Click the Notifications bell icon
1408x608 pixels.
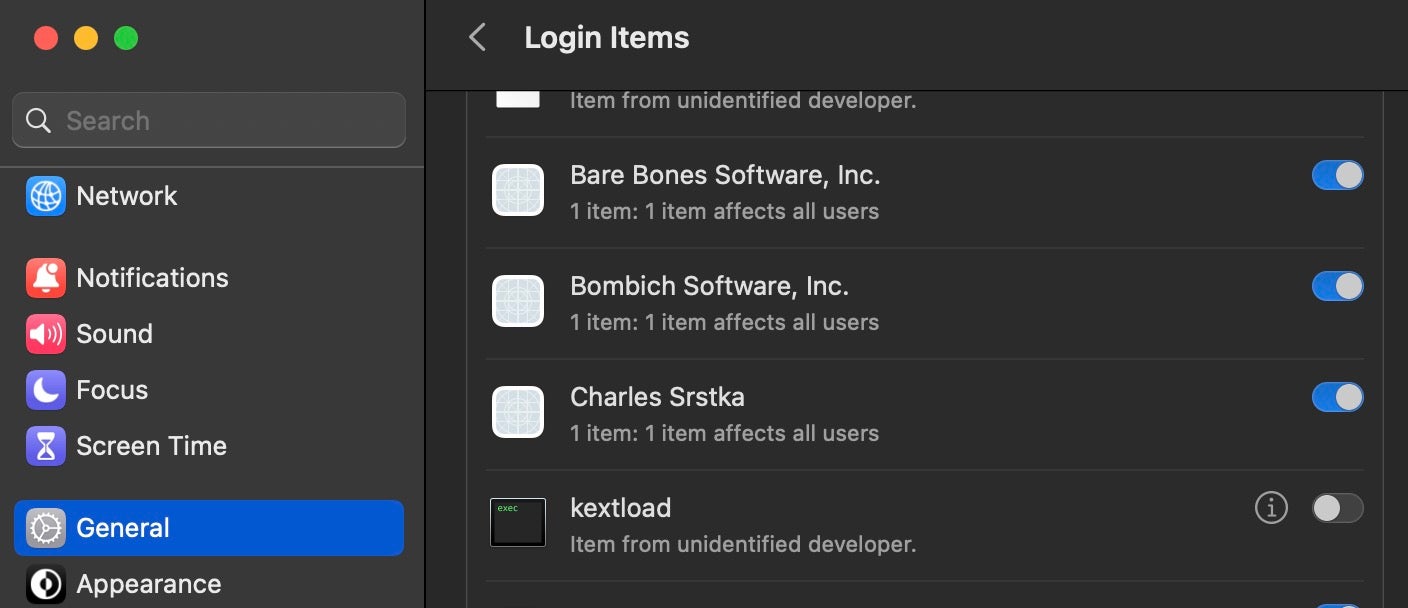tap(46, 278)
